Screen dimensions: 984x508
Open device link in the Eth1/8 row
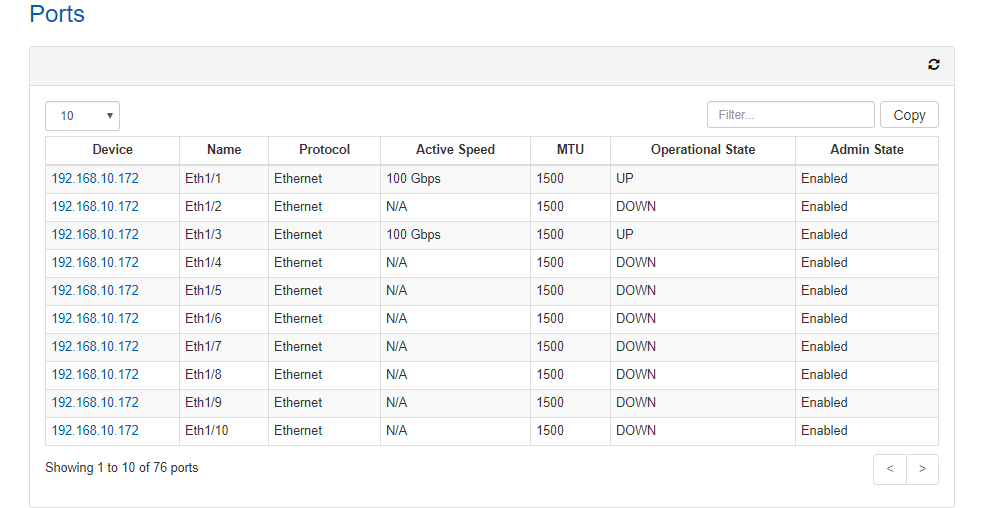pyautogui.click(x=95, y=375)
